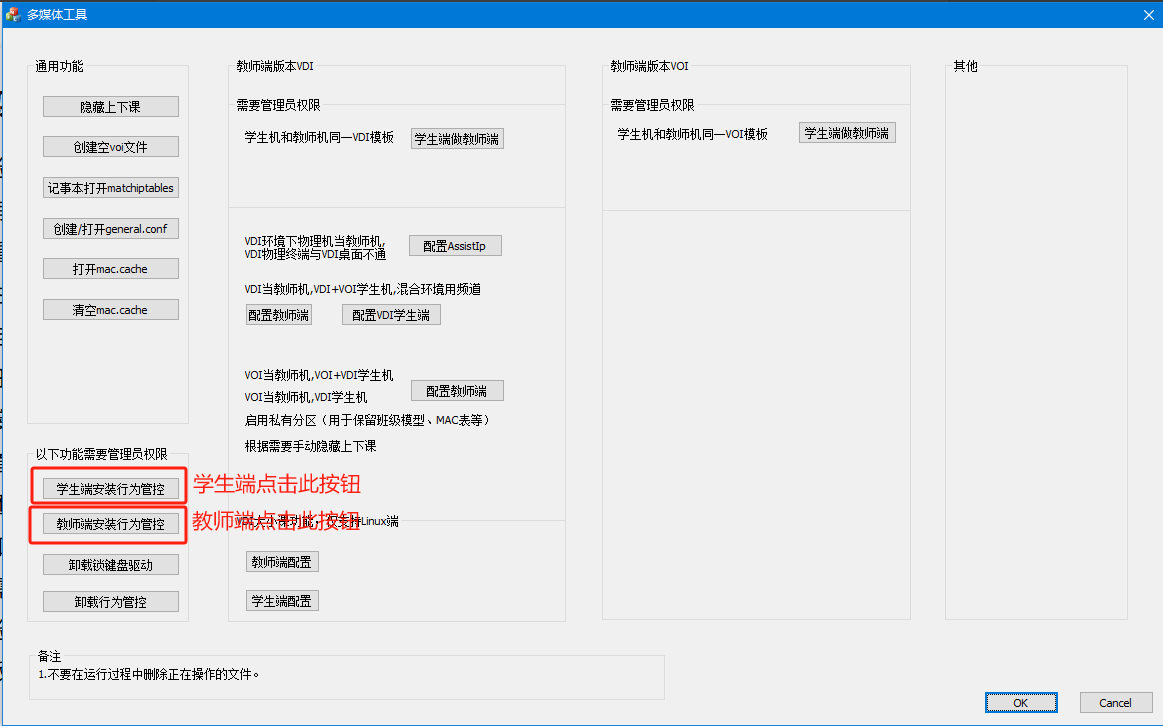Click 学生端安装行为管控 button

[111, 489]
